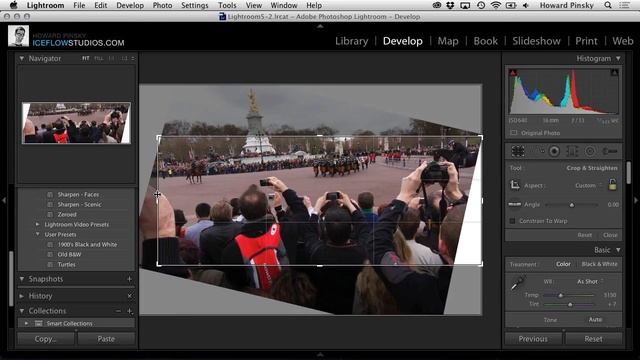The width and height of the screenshot is (640, 360).
Task: Open the Navigator zoom level menu arrows
Action: tap(133, 58)
